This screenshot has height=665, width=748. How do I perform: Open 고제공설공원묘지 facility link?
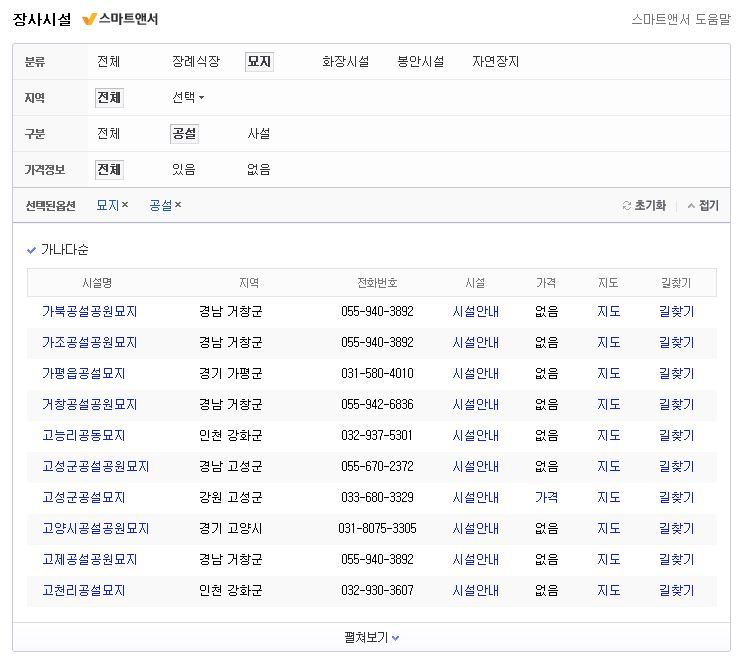pyautogui.click(x=90, y=560)
